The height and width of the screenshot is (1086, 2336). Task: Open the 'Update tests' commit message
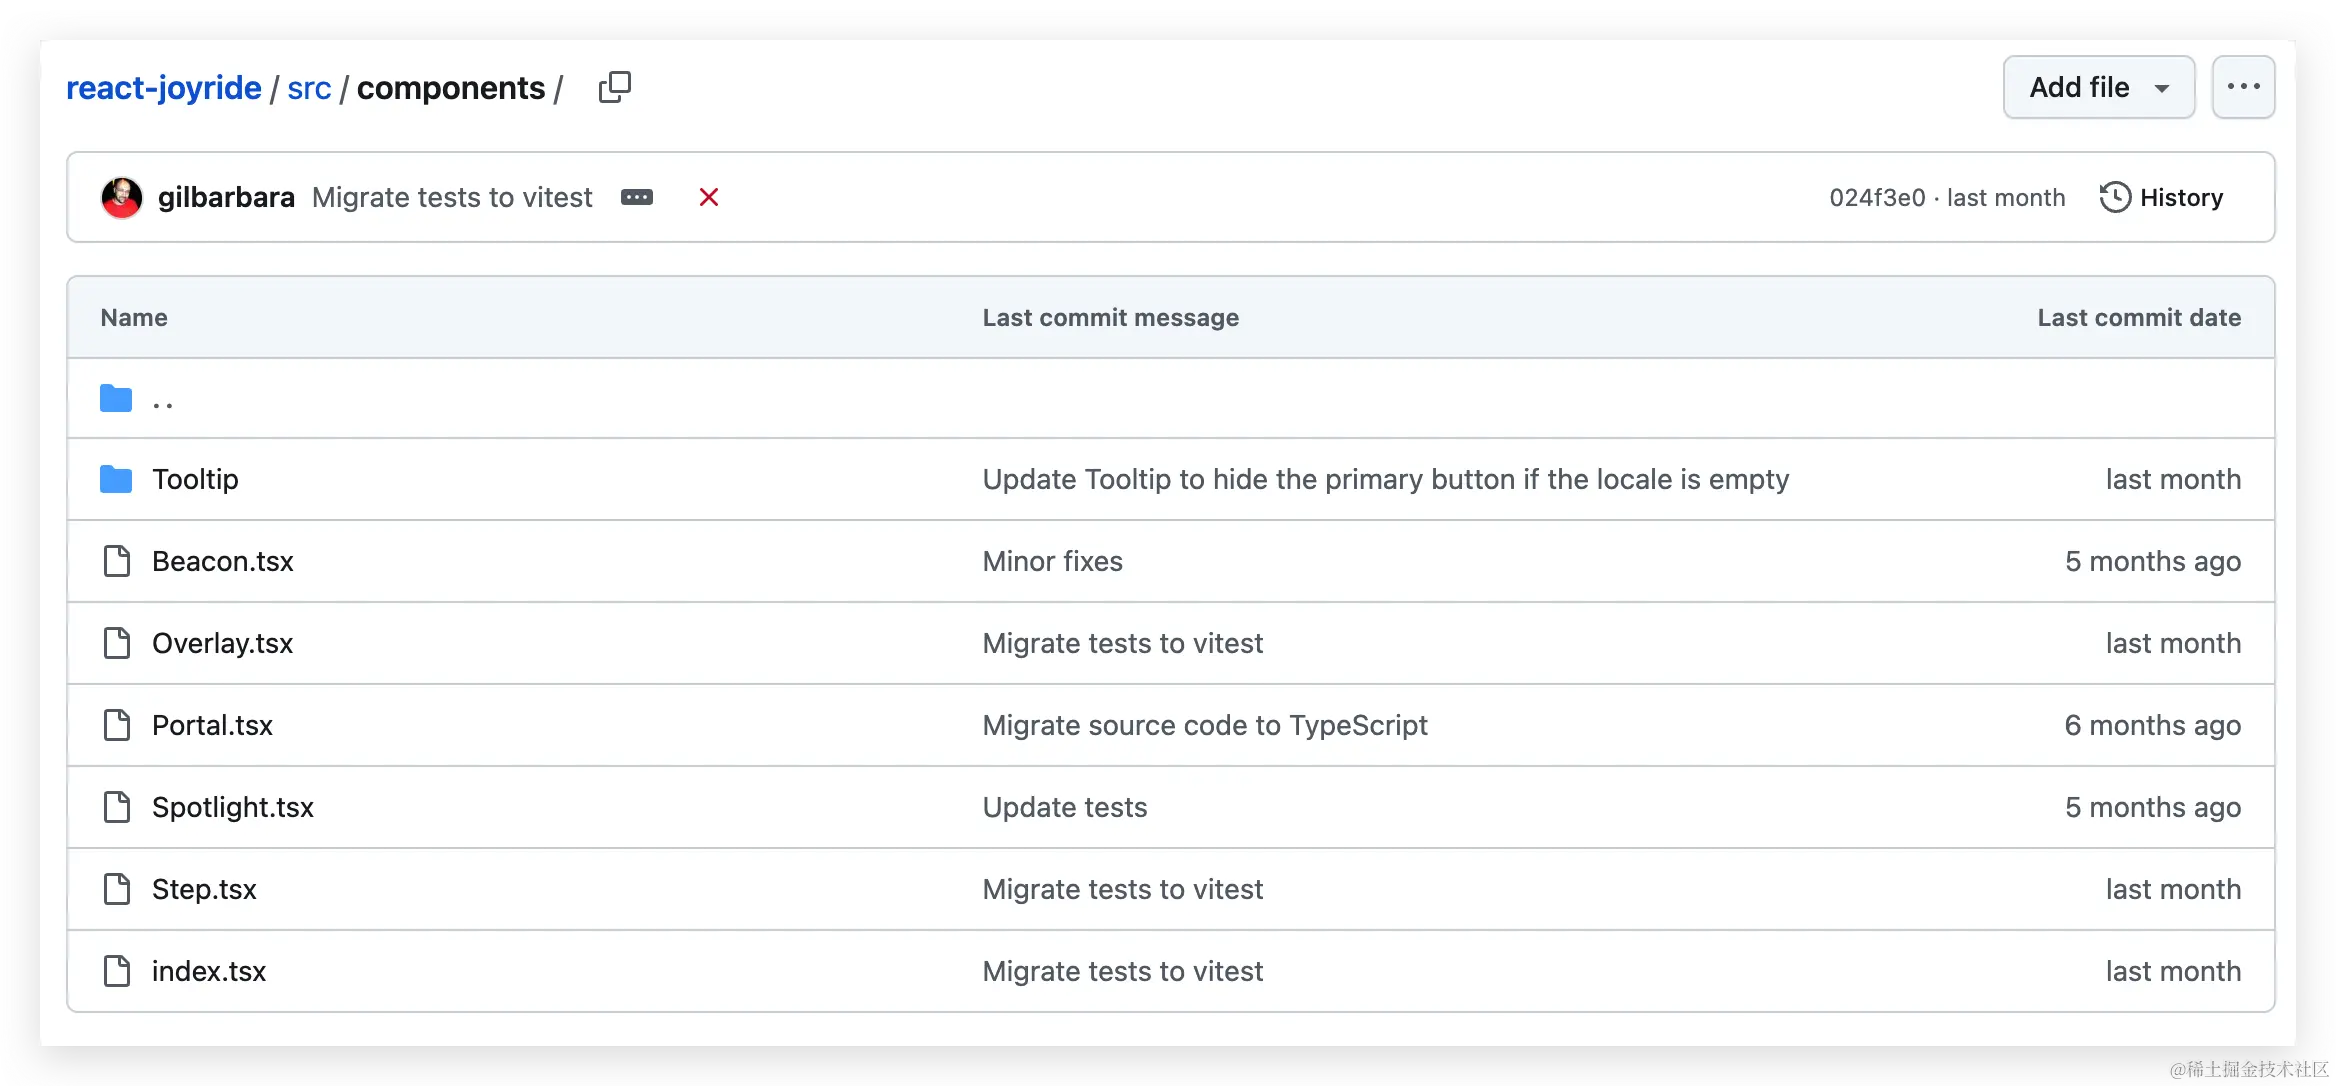click(1065, 807)
